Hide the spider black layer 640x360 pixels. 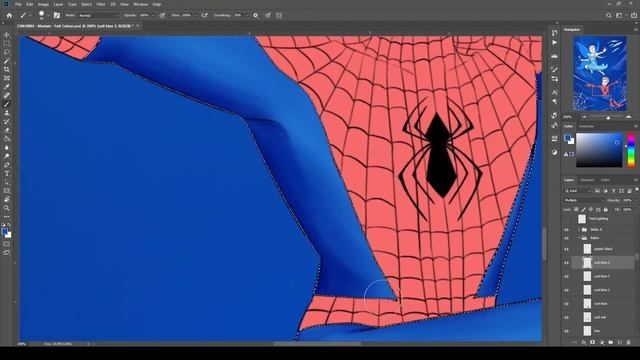567,249
